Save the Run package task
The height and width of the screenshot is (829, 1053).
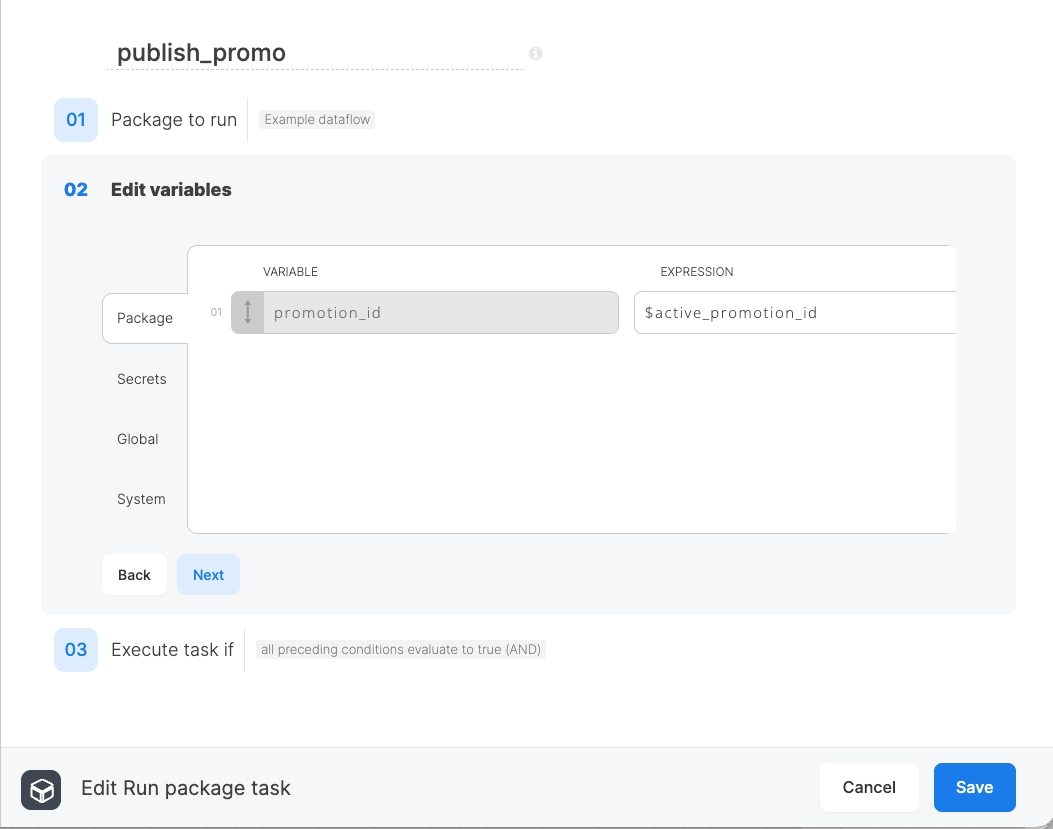(974, 788)
